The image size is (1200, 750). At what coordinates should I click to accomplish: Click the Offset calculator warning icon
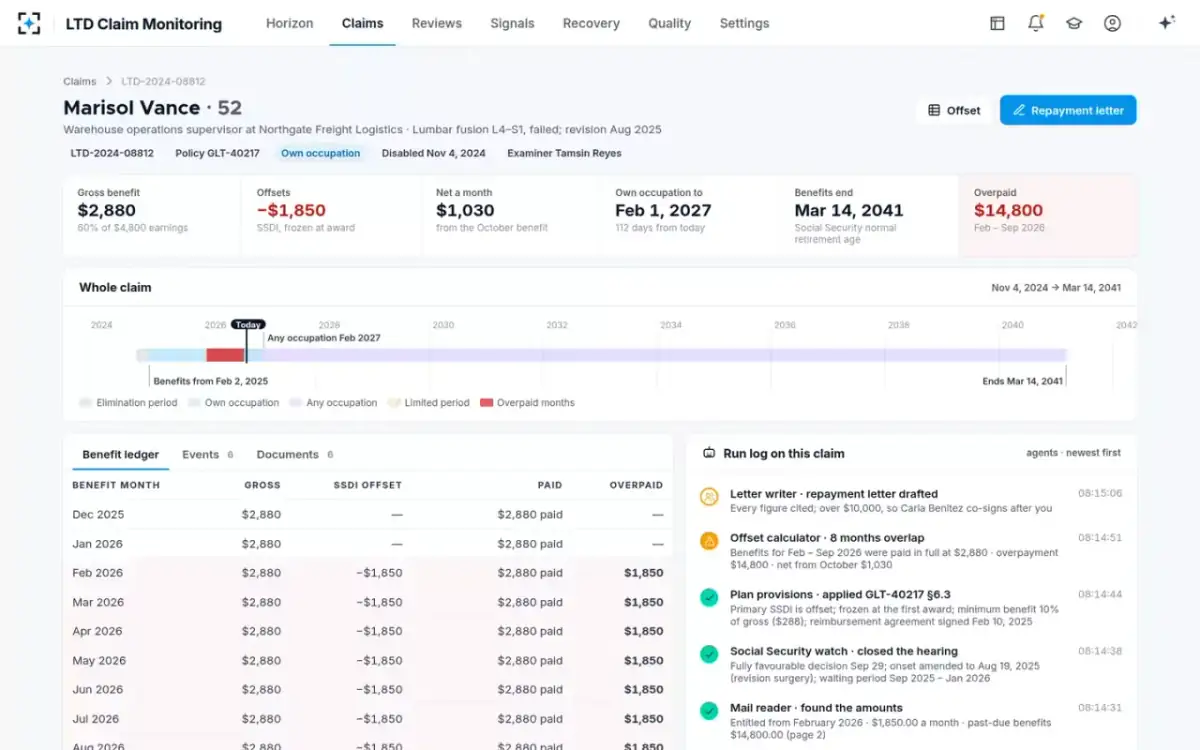[x=709, y=540]
